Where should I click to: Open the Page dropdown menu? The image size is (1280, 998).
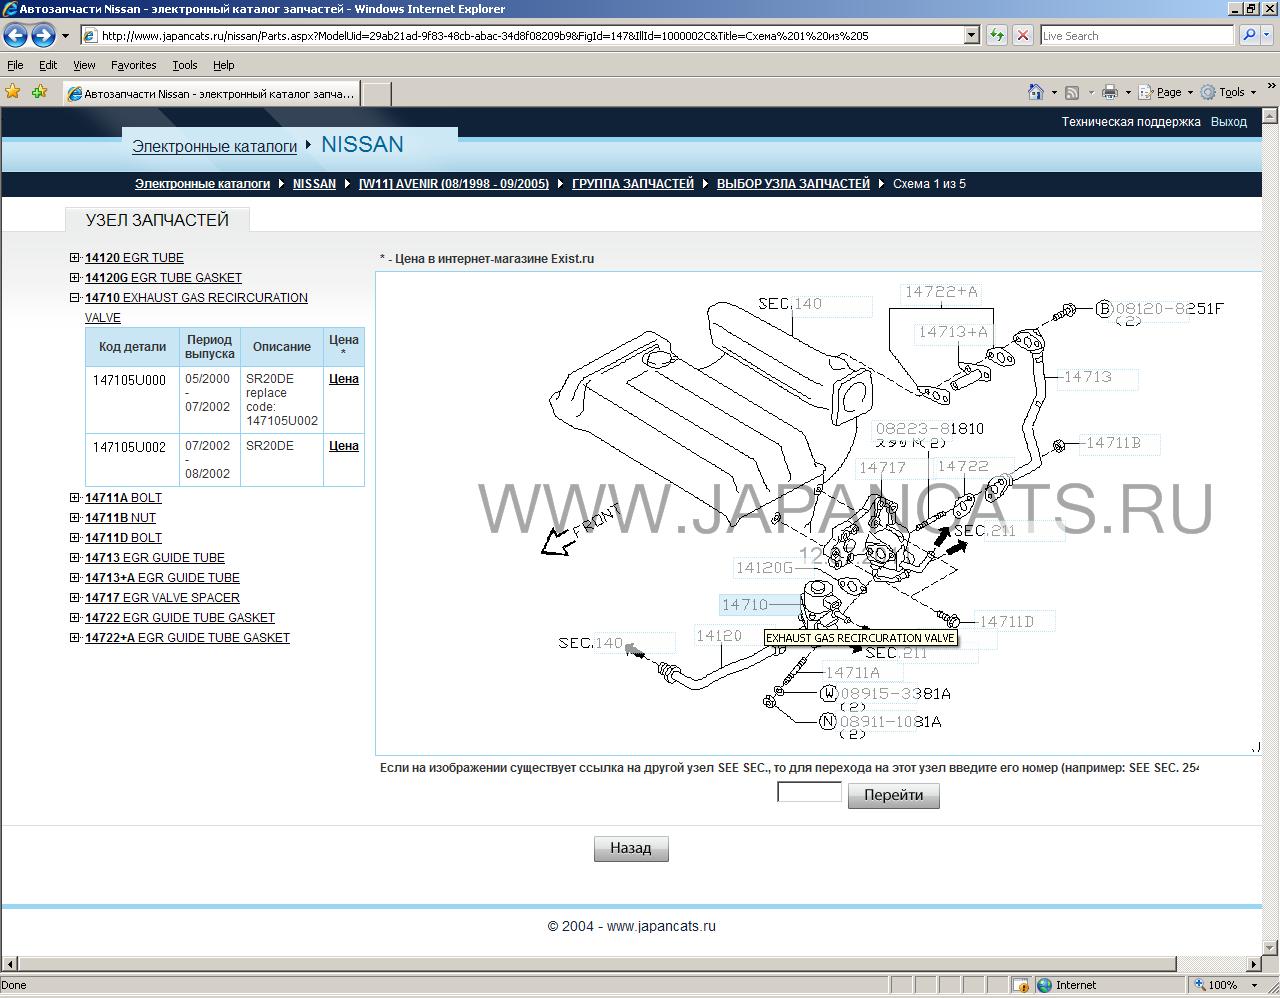(x=1168, y=92)
